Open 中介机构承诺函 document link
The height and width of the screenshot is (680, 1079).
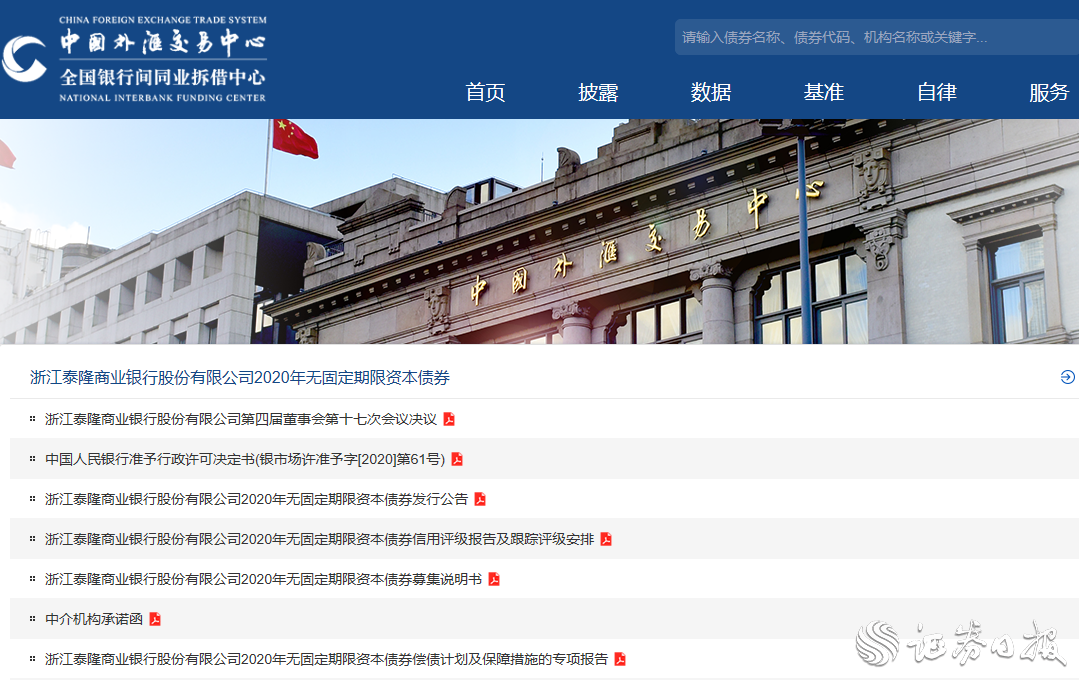[94, 619]
